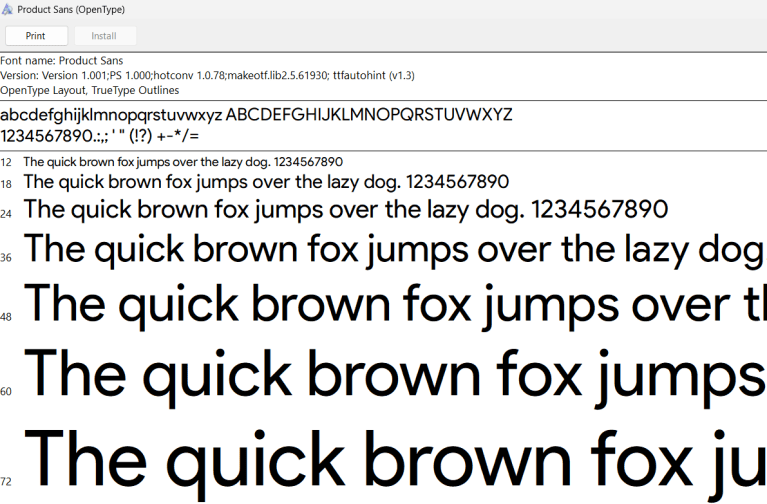Click the greyed-out Install button
767x504 pixels.
click(104, 36)
